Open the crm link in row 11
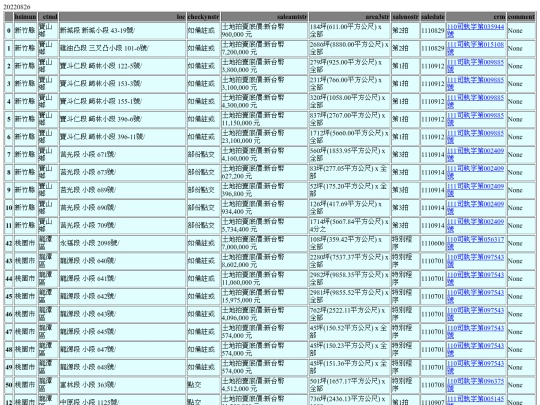540x405 pixels. pyautogui.click(x=475, y=225)
